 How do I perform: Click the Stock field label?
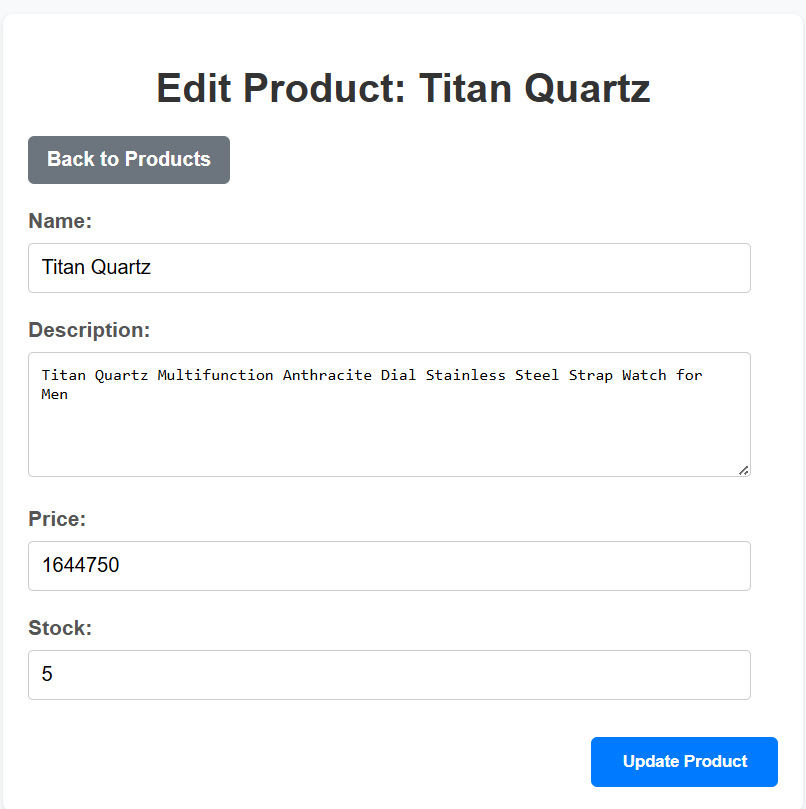[60, 628]
